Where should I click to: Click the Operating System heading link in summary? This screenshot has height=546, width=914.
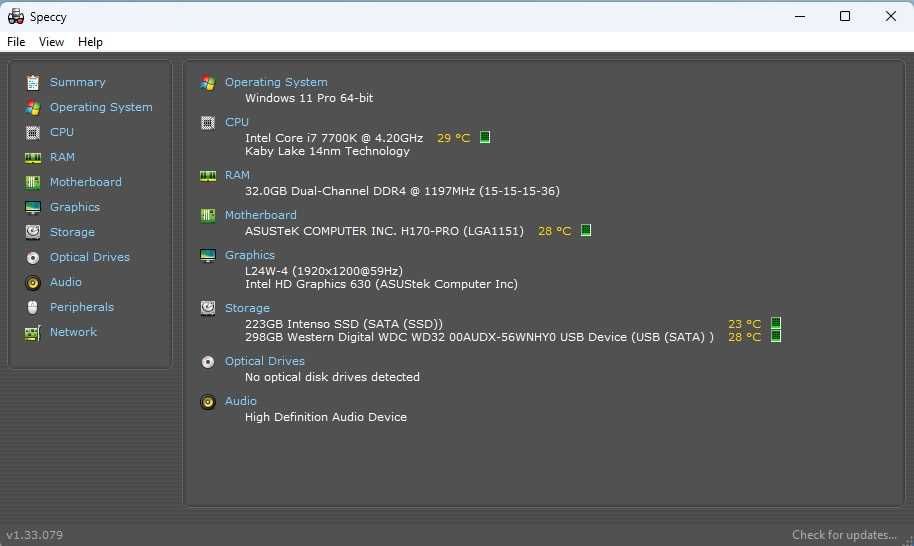[x=276, y=82]
